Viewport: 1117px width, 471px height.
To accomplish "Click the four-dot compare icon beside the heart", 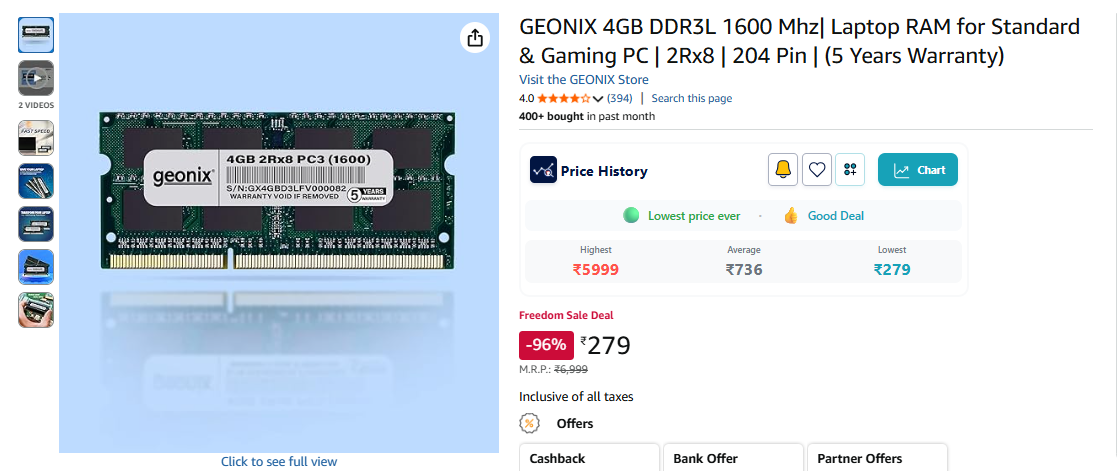I will (850, 170).
